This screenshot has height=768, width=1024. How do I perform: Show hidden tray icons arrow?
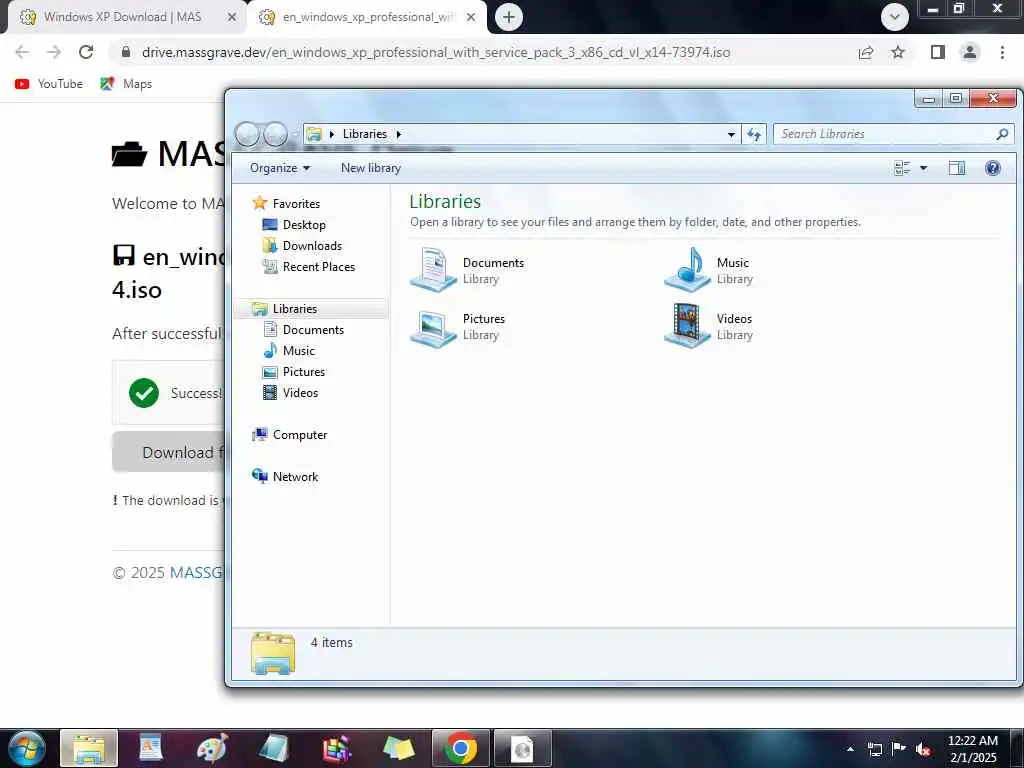point(850,749)
